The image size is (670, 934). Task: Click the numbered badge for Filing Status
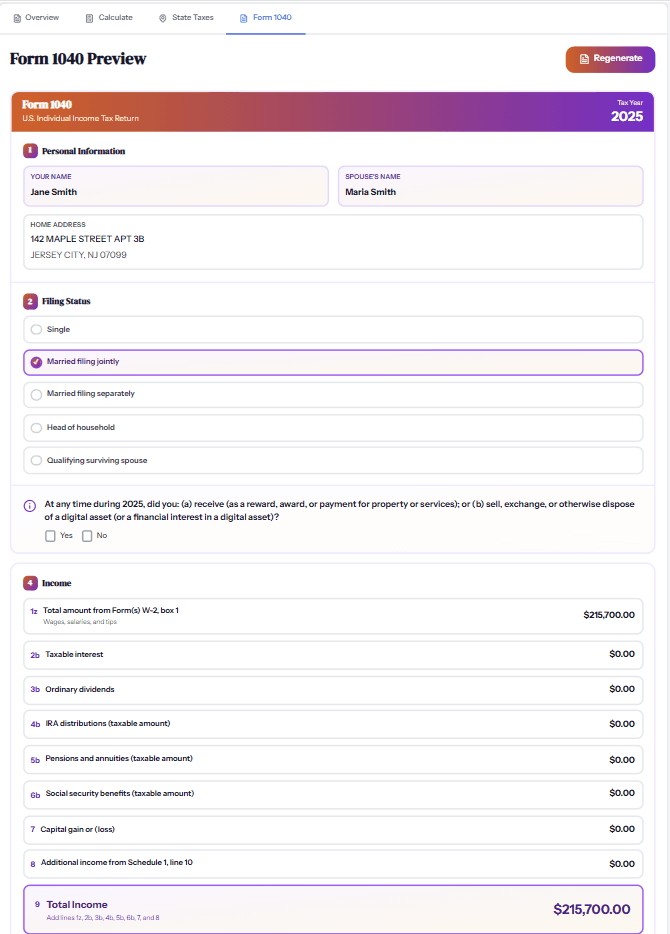tap(28, 301)
